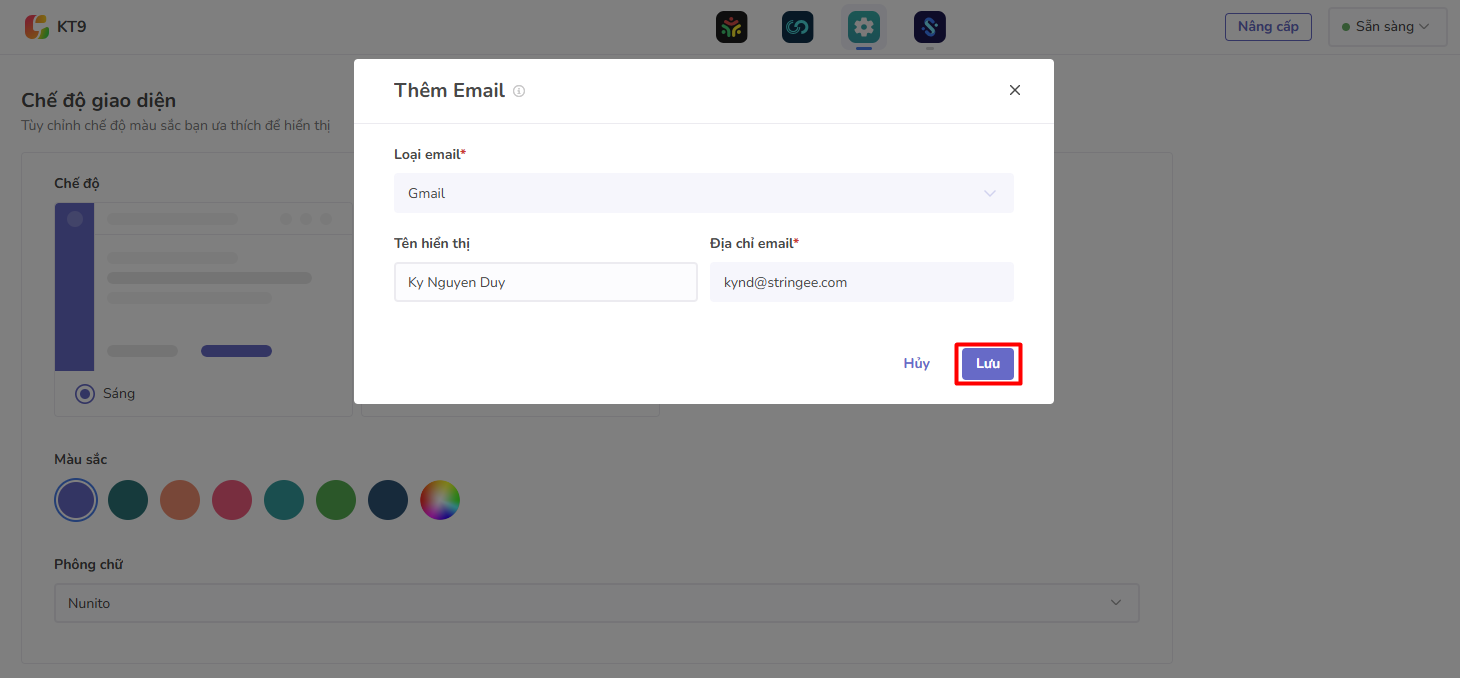Screen dimensions: 1460x678
Task: Pick the rainbow custom color swatch
Action: click(x=440, y=500)
